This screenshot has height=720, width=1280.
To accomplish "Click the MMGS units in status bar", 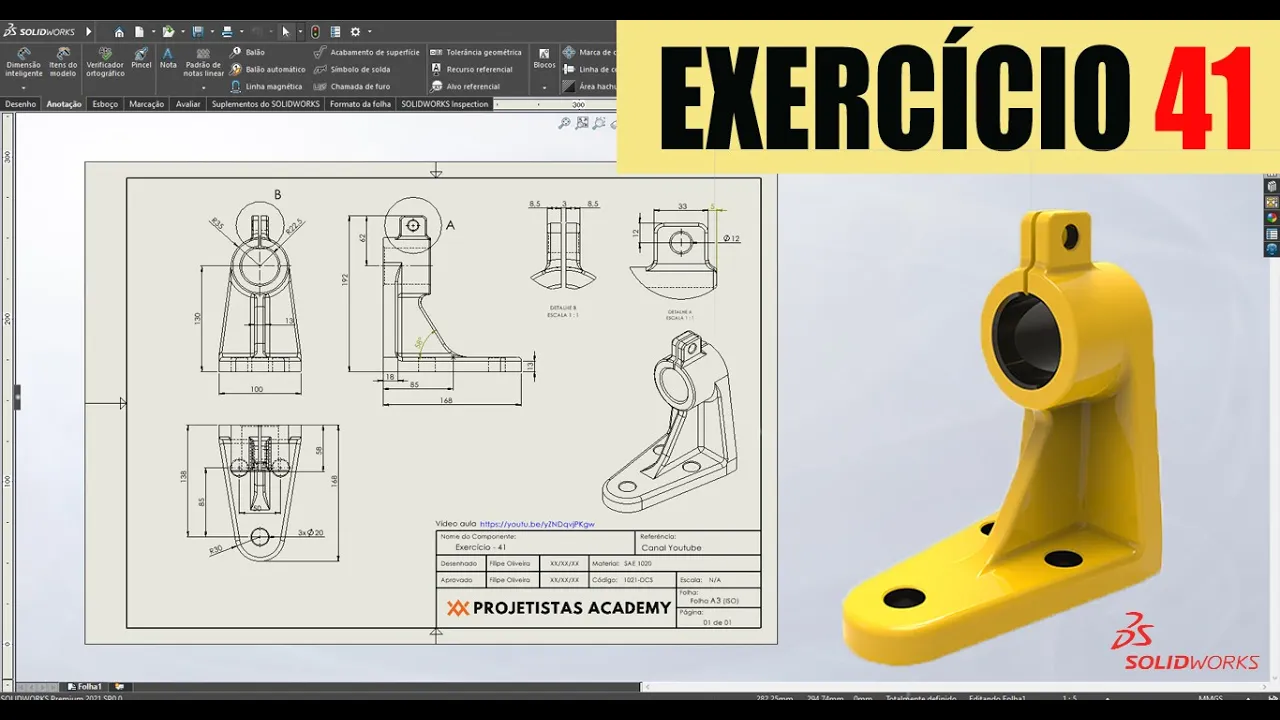I will (x=1211, y=698).
